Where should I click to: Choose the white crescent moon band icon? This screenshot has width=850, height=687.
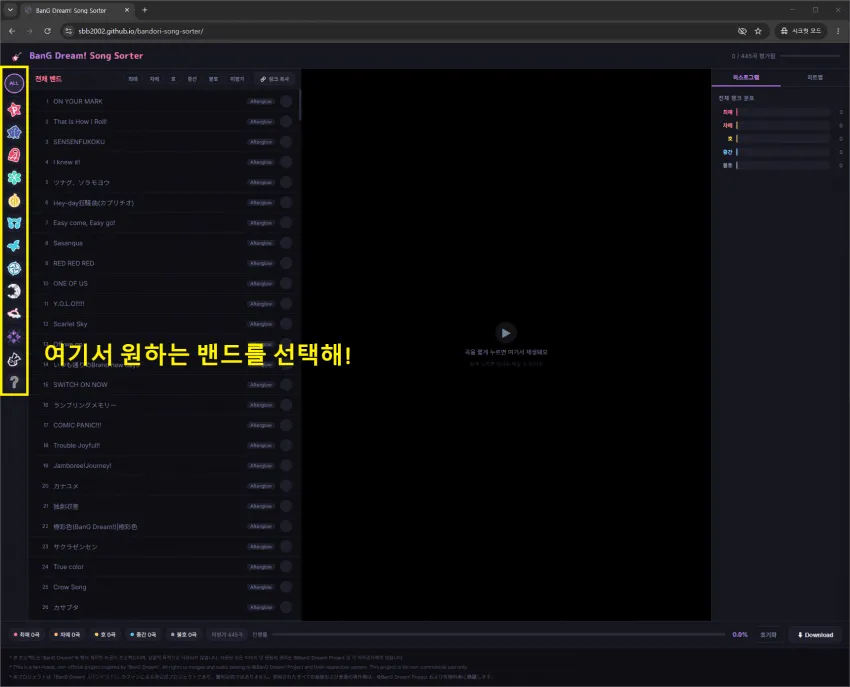[14, 291]
